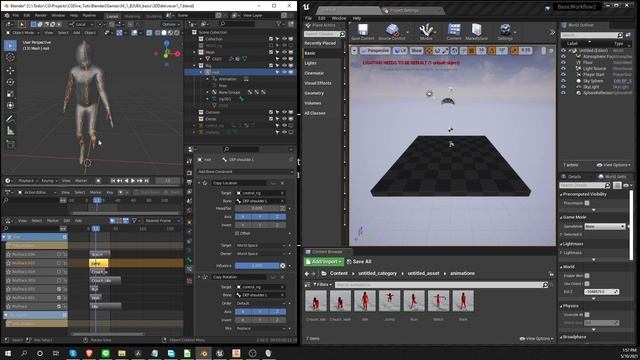Open the Window menu in Unreal Editor

pyautogui.click(x=339, y=18)
